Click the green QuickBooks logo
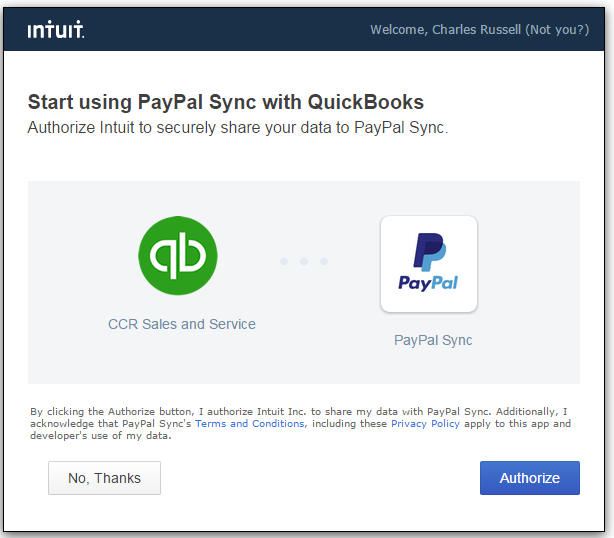Viewport: 614px width, 538px height. tap(178, 256)
